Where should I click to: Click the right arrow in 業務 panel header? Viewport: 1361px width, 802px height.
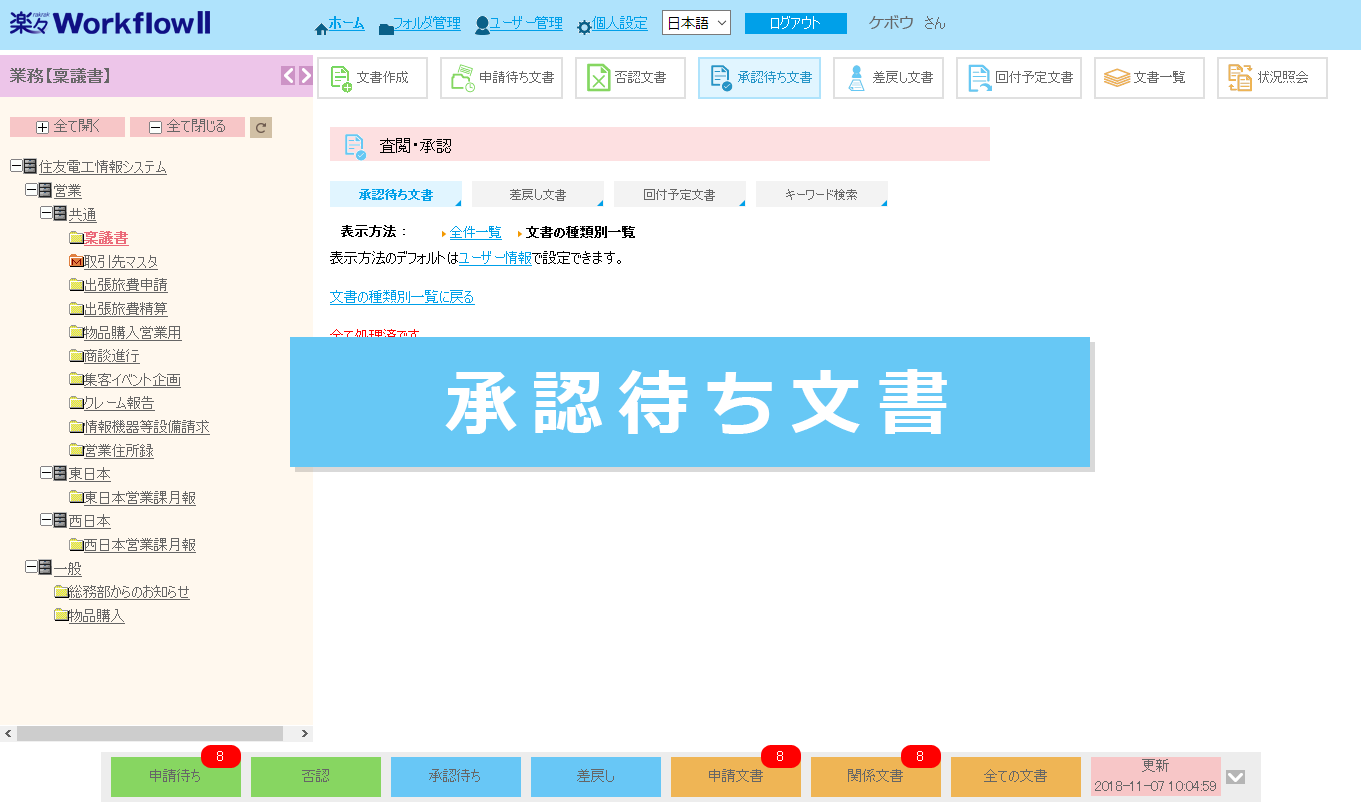305,76
